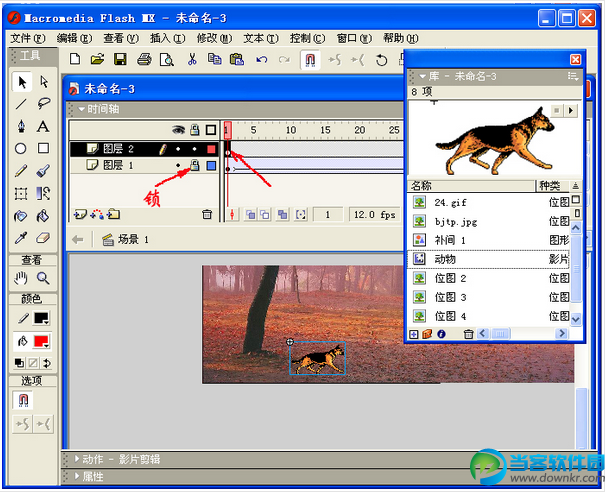Screen dimensions: 606x492
Task: Select the Pencil tool
Action: coord(21,171)
